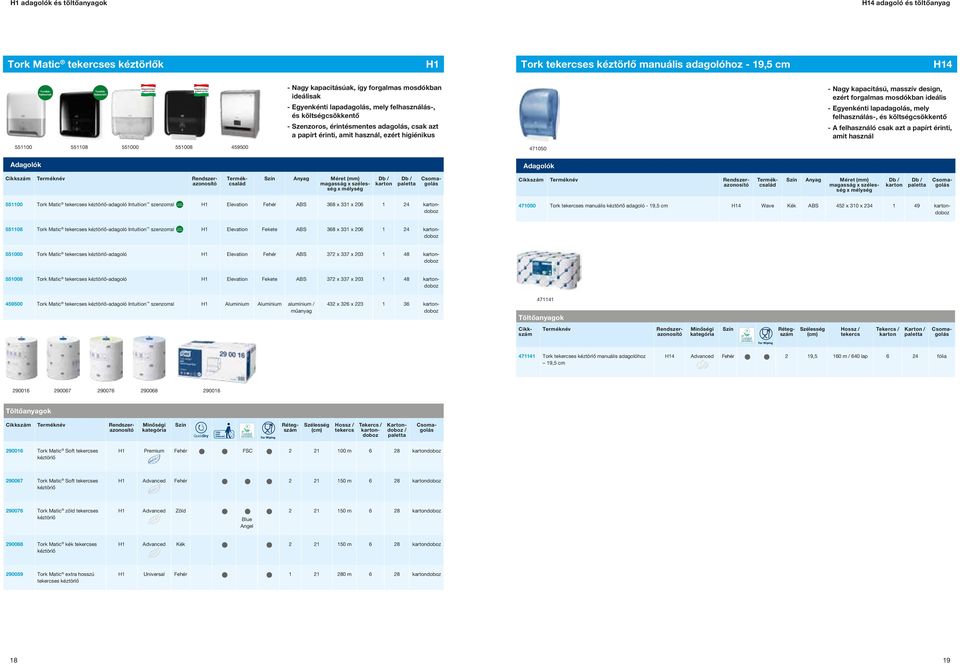Follow article number 290076 in the refills table
This screenshot has height=664, width=960.
[14, 511]
